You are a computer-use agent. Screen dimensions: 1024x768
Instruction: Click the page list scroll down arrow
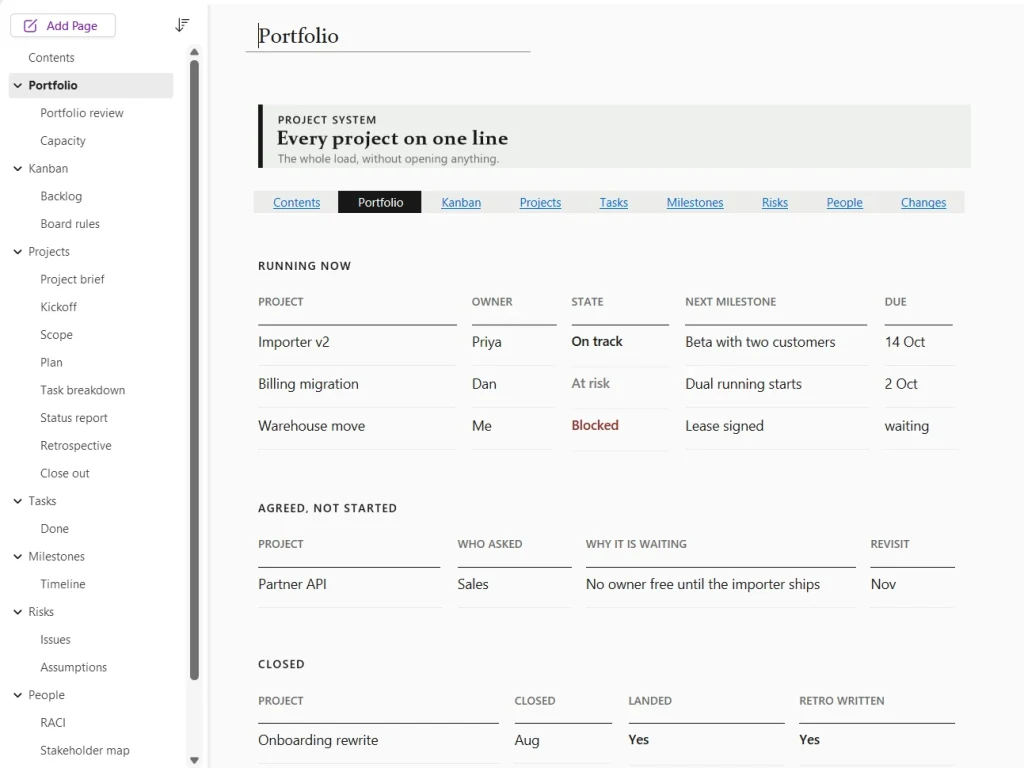(194, 760)
